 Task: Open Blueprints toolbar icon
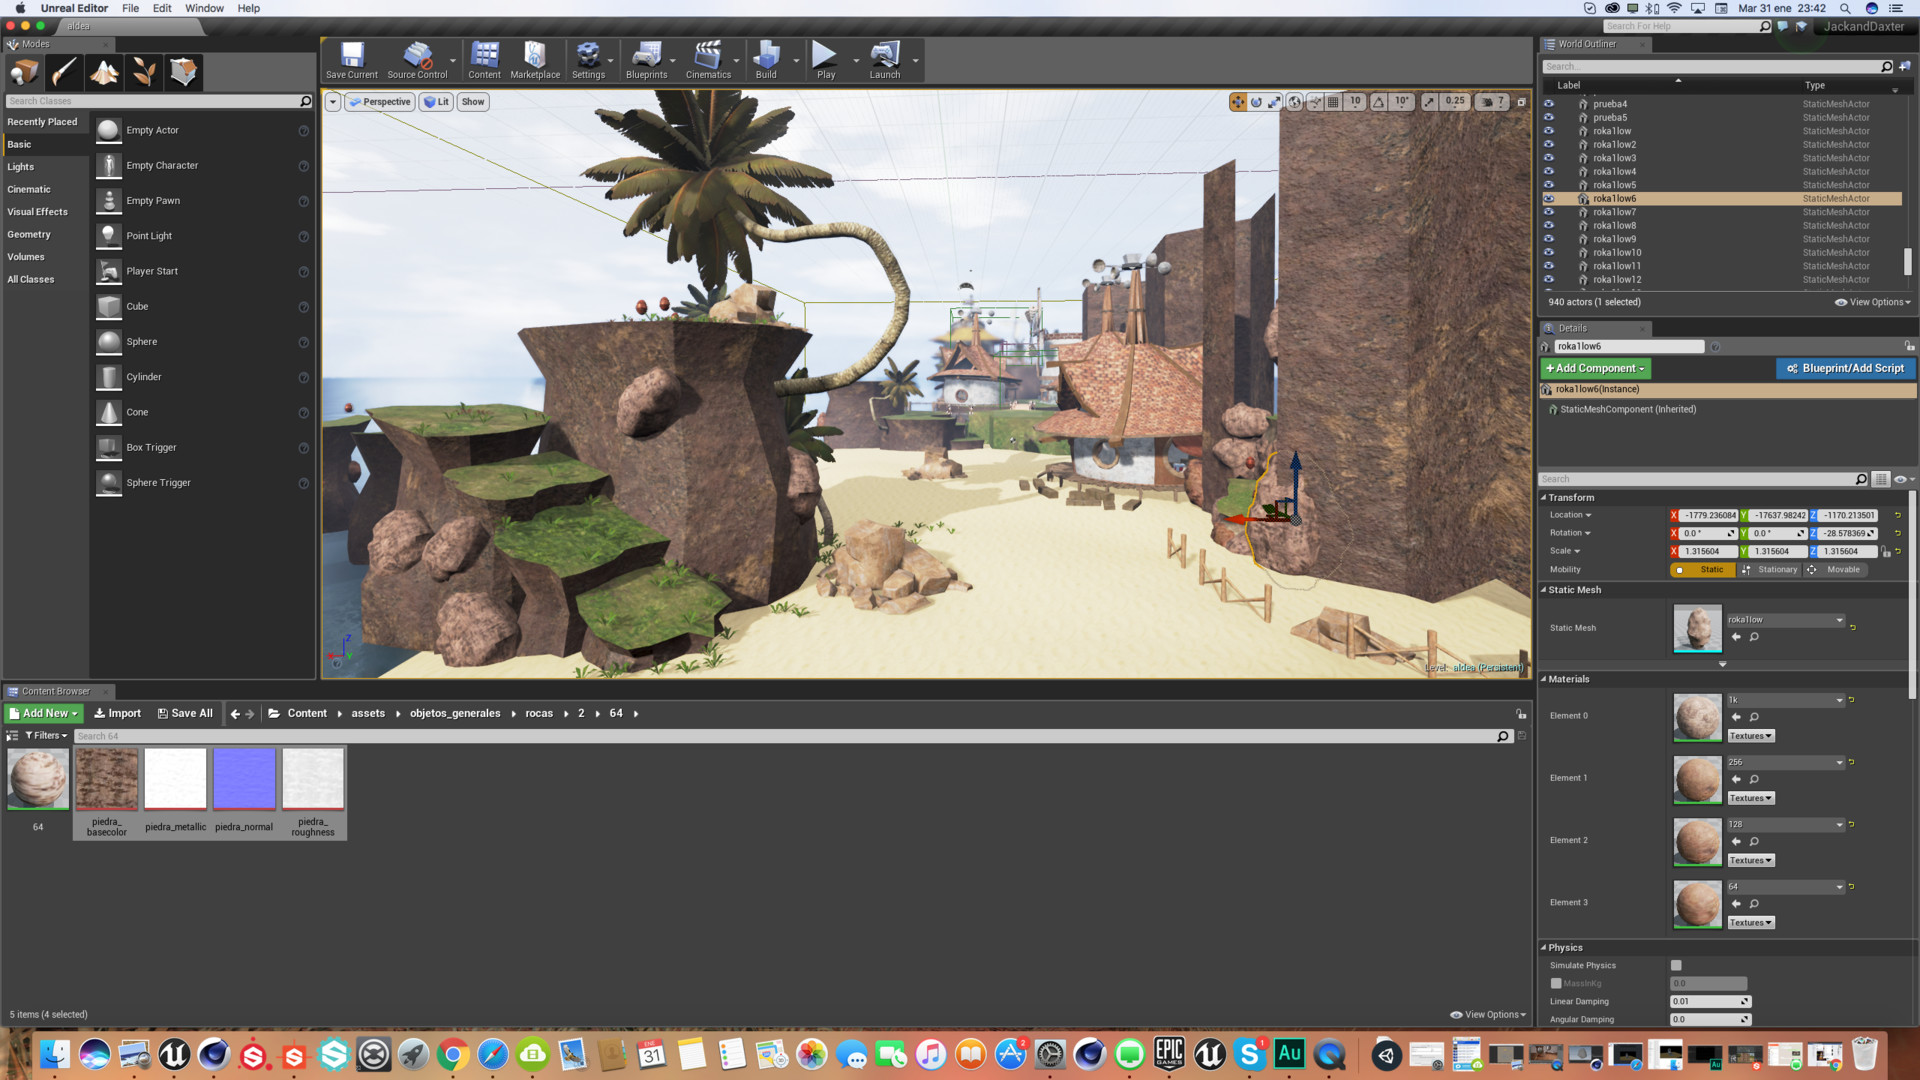[x=646, y=60]
